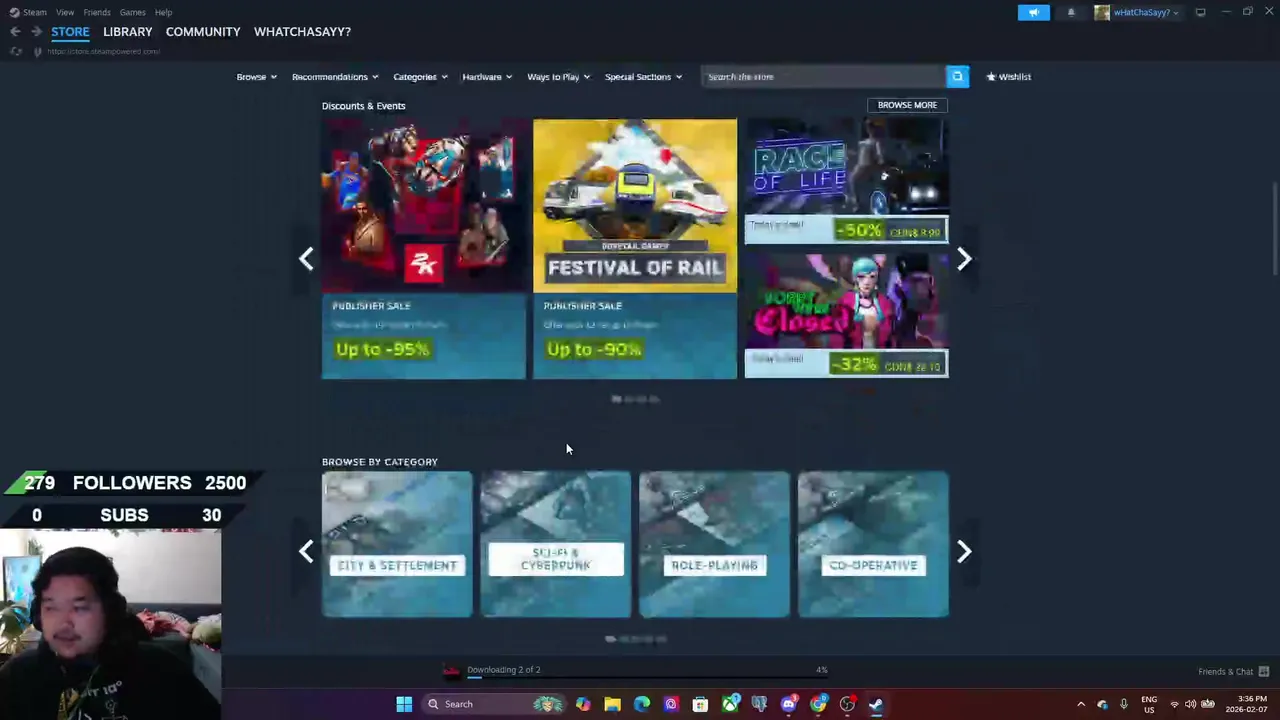The image size is (1280, 720).
Task: Open the Friends & Chat icon
Action: coord(1264,671)
